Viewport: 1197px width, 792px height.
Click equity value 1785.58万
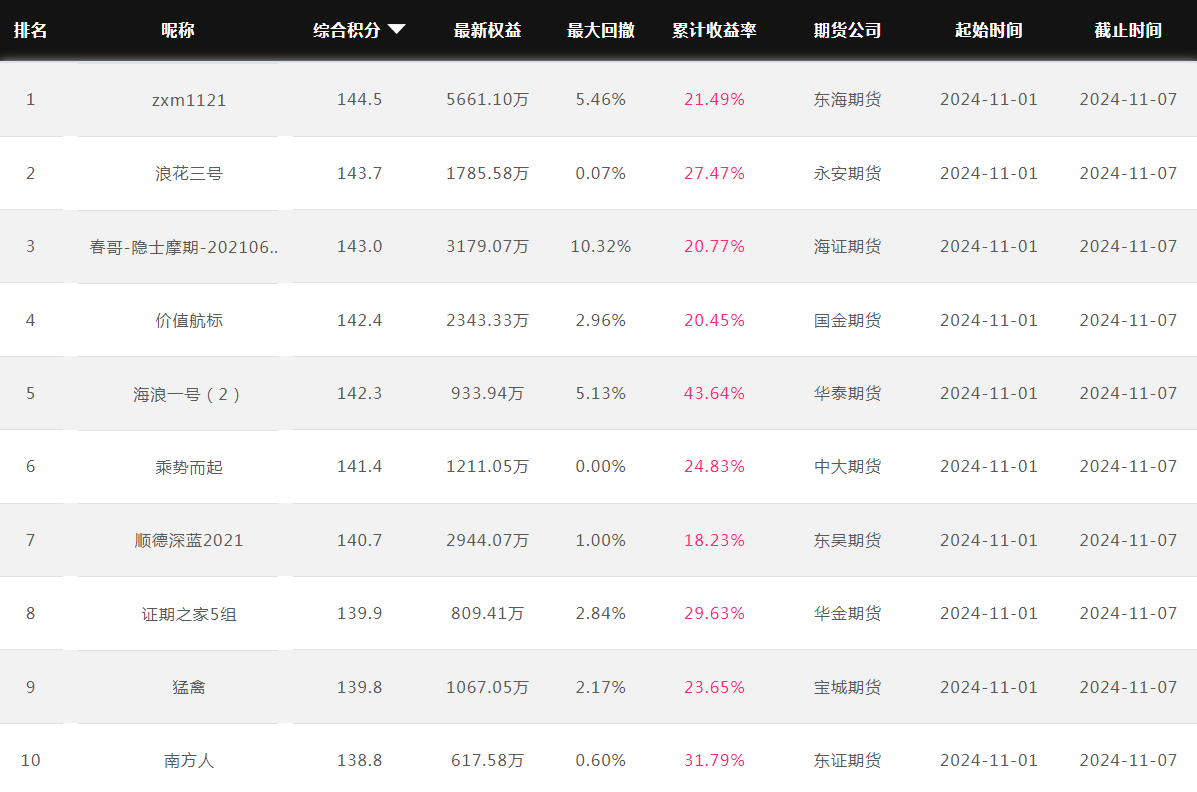(487, 173)
